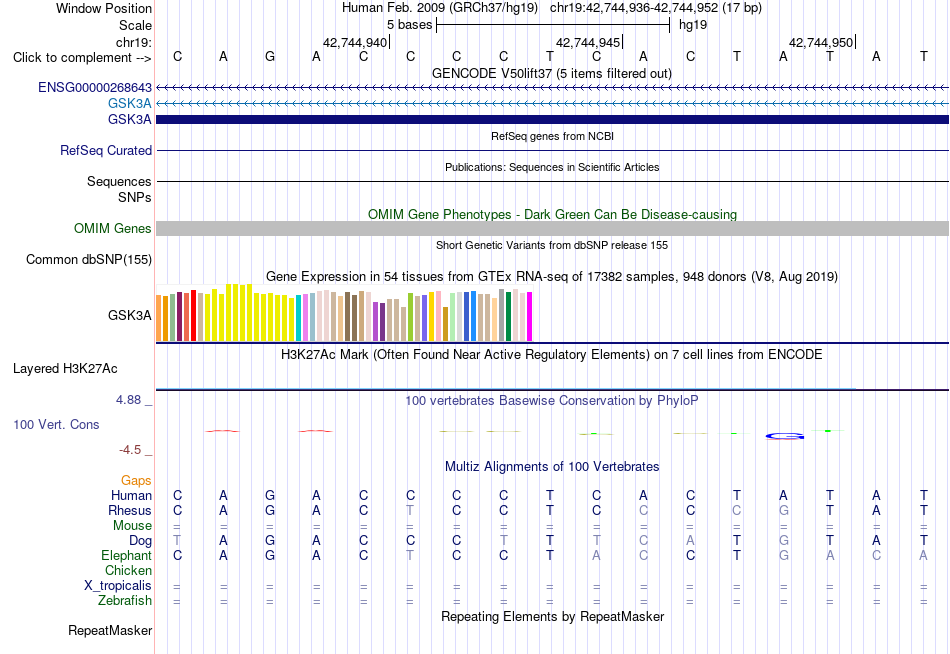Click 'Human Feb. 2009 (GRCh37/hg19)' text
This screenshot has height=654, width=950.
pyautogui.click(x=442, y=8)
